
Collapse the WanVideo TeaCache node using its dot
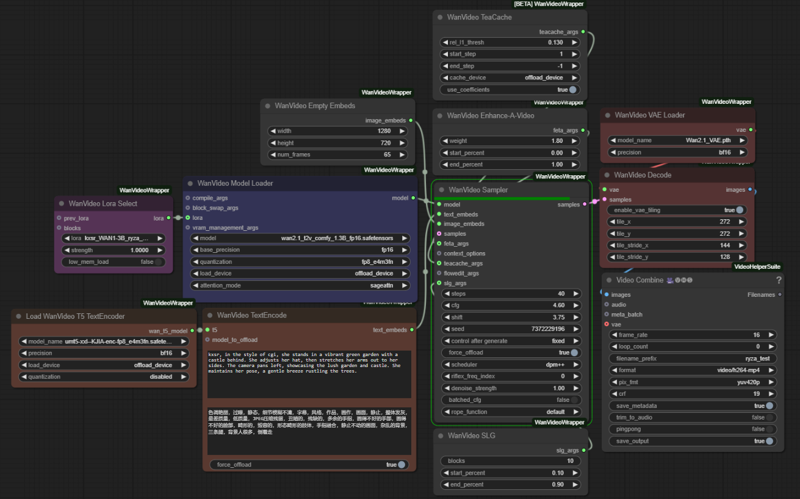point(441,17)
